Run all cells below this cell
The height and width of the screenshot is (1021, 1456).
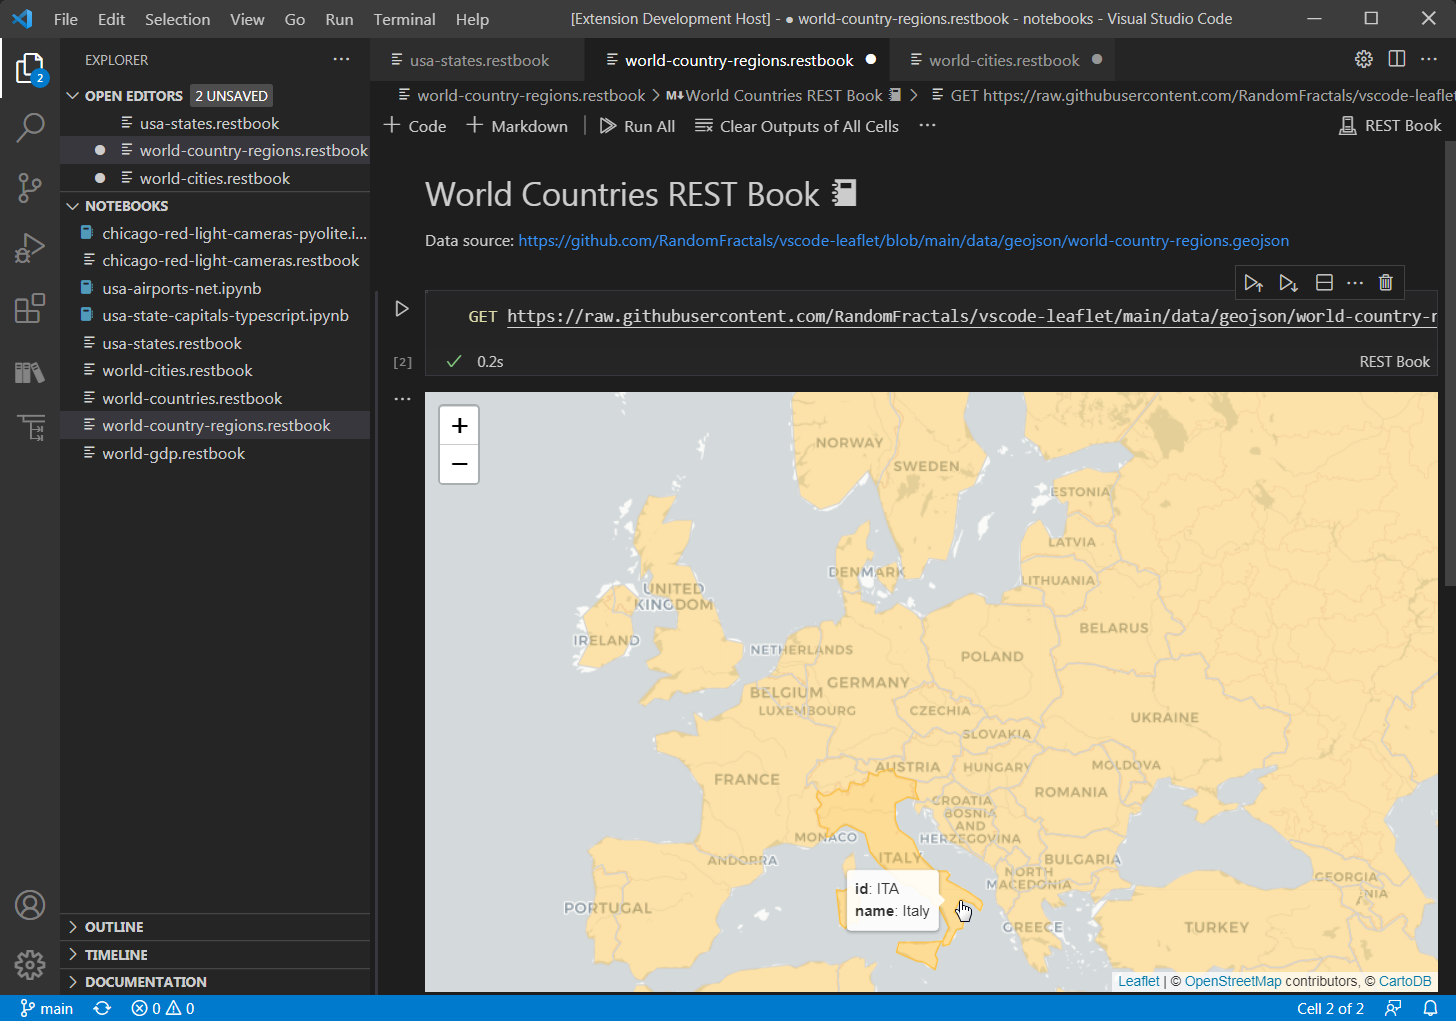[1288, 282]
